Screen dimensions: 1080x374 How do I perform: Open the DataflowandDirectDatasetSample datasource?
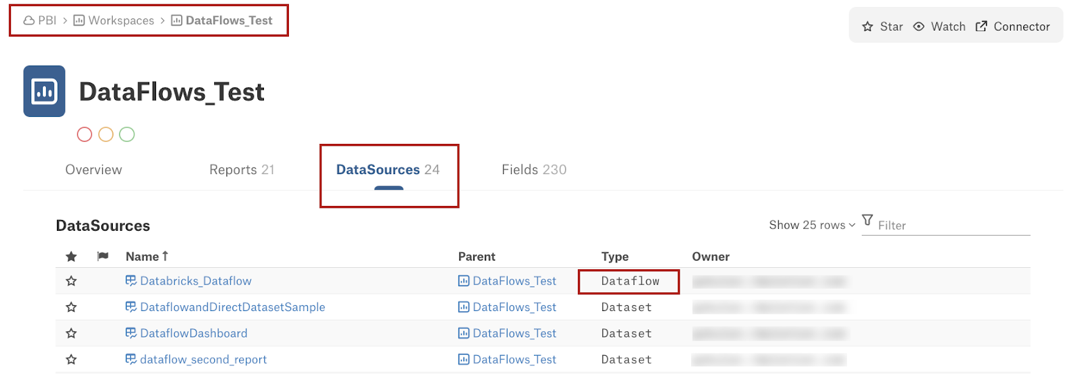[x=232, y=307]
